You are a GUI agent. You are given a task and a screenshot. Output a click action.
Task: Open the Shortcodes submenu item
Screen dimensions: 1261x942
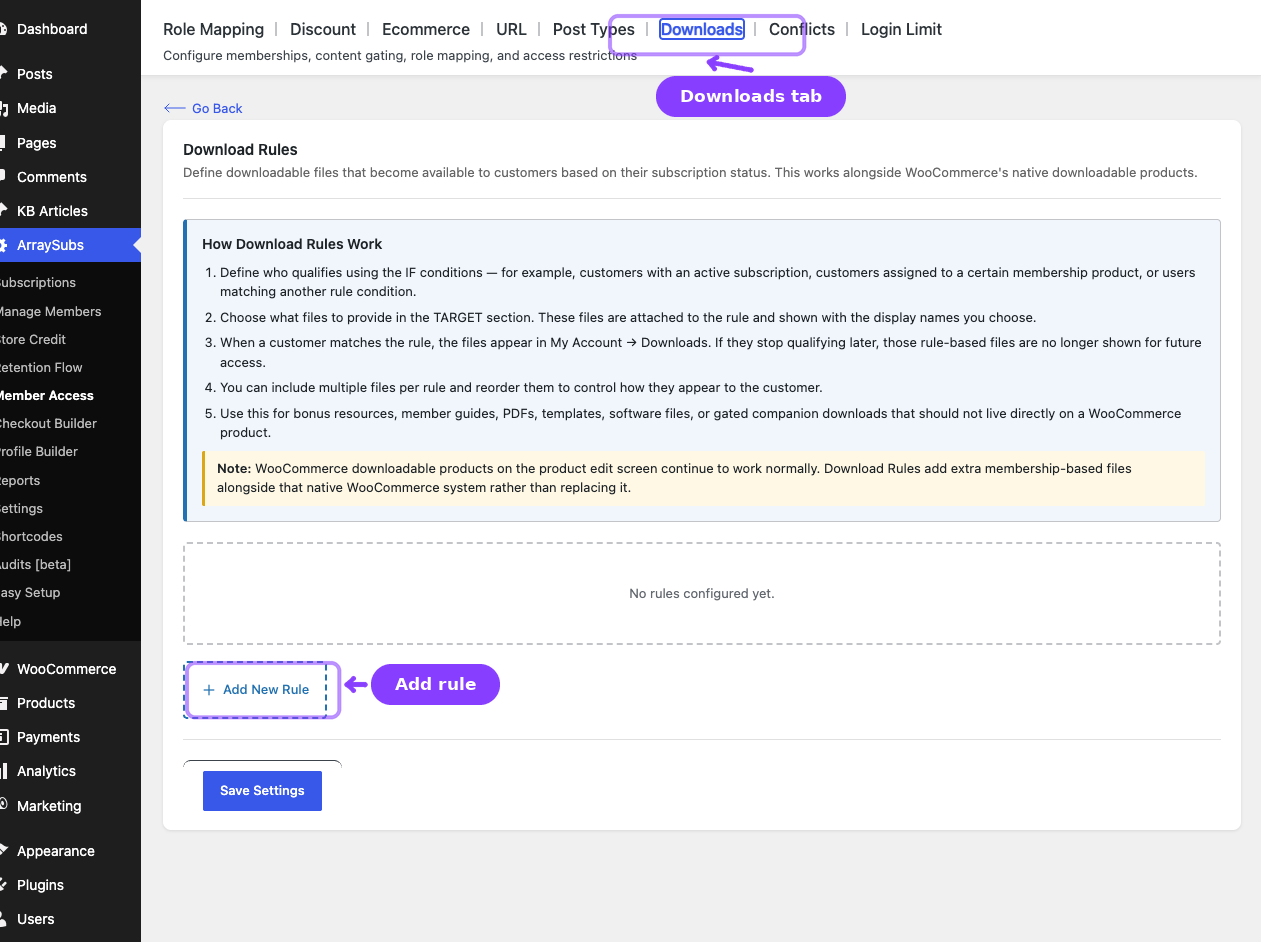point(31,536)
